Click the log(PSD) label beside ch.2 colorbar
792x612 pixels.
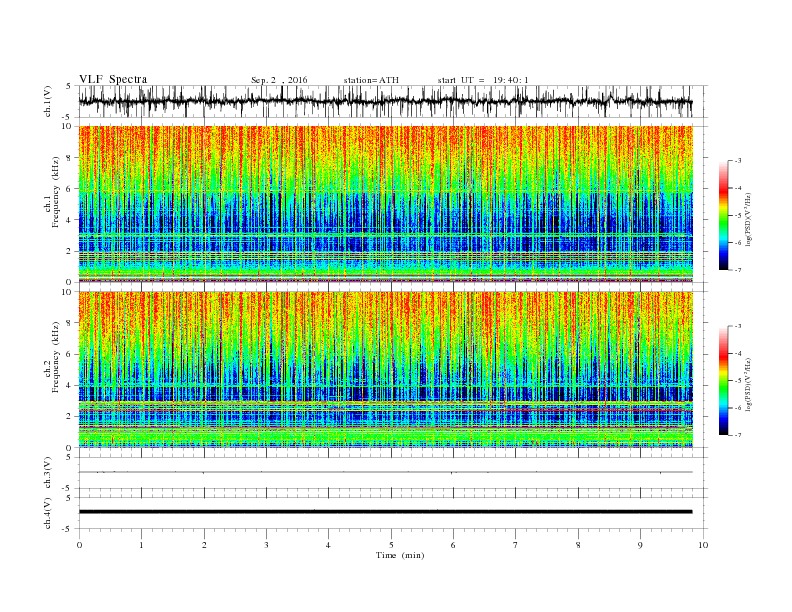tap(748, 383)
